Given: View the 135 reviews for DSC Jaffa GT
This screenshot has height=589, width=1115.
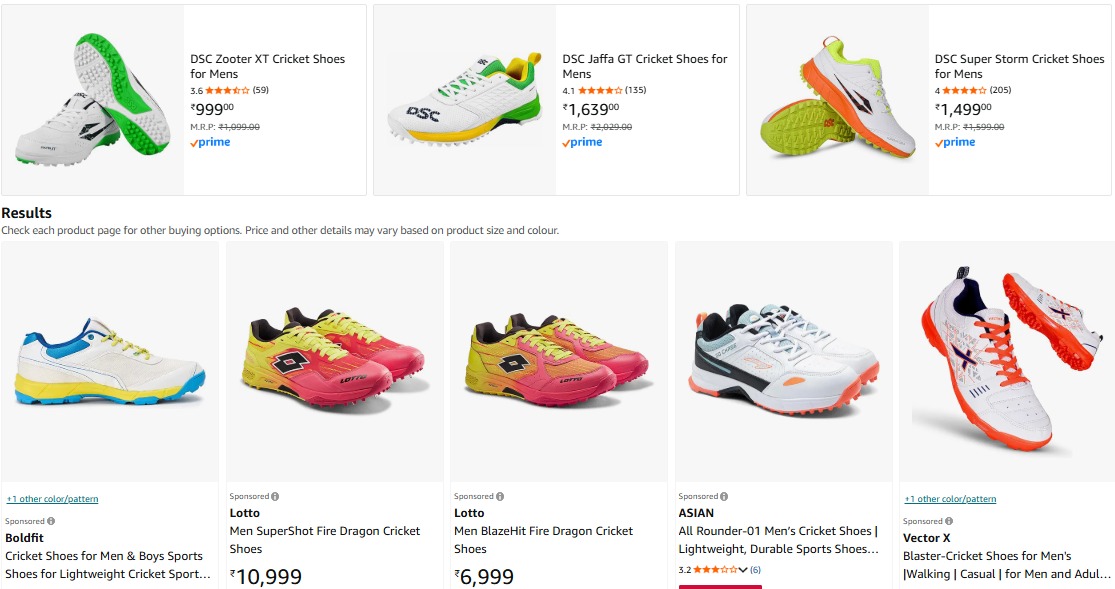Looking at the screenshot, I should (635, 90).
